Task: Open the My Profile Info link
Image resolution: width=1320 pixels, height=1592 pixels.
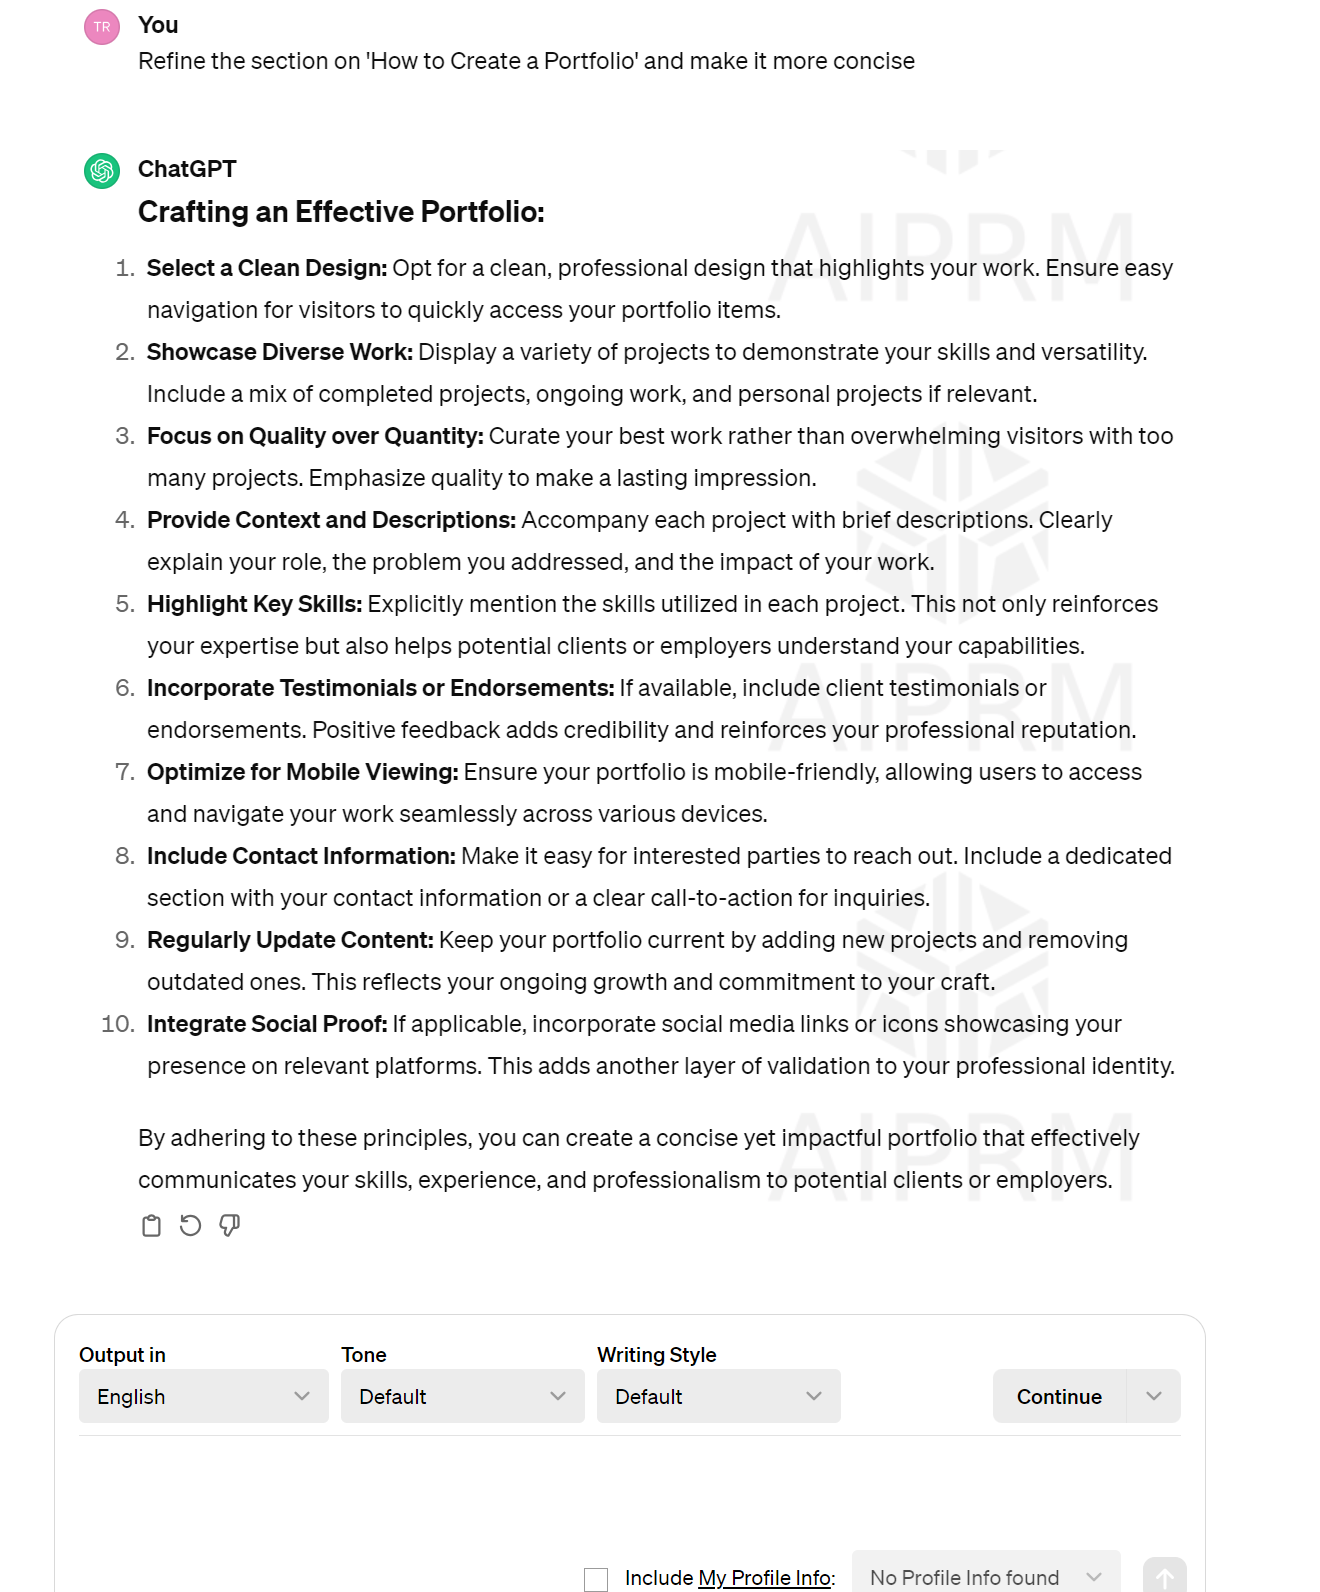Action: pyautogui.click(x=764, y=1578)
